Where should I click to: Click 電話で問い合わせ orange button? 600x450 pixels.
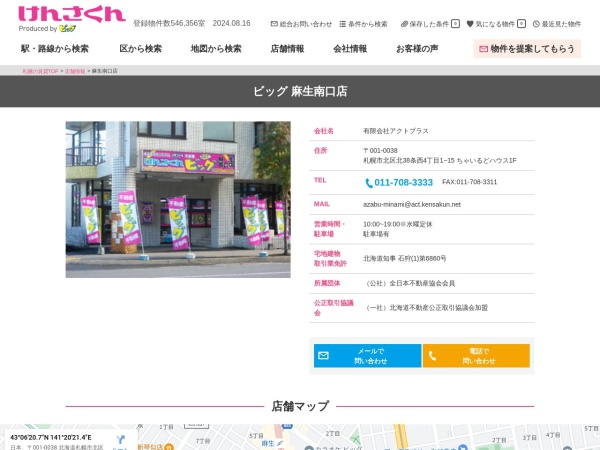pos(476,356)
